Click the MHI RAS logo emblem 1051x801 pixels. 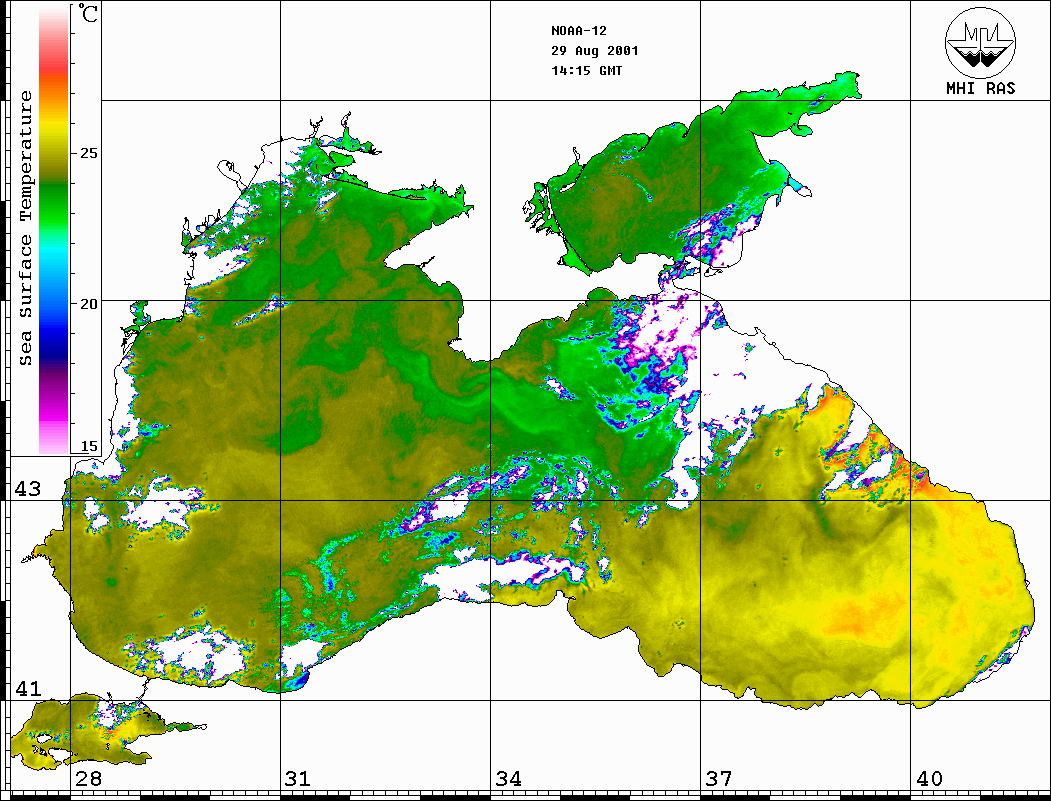point(981,42)
